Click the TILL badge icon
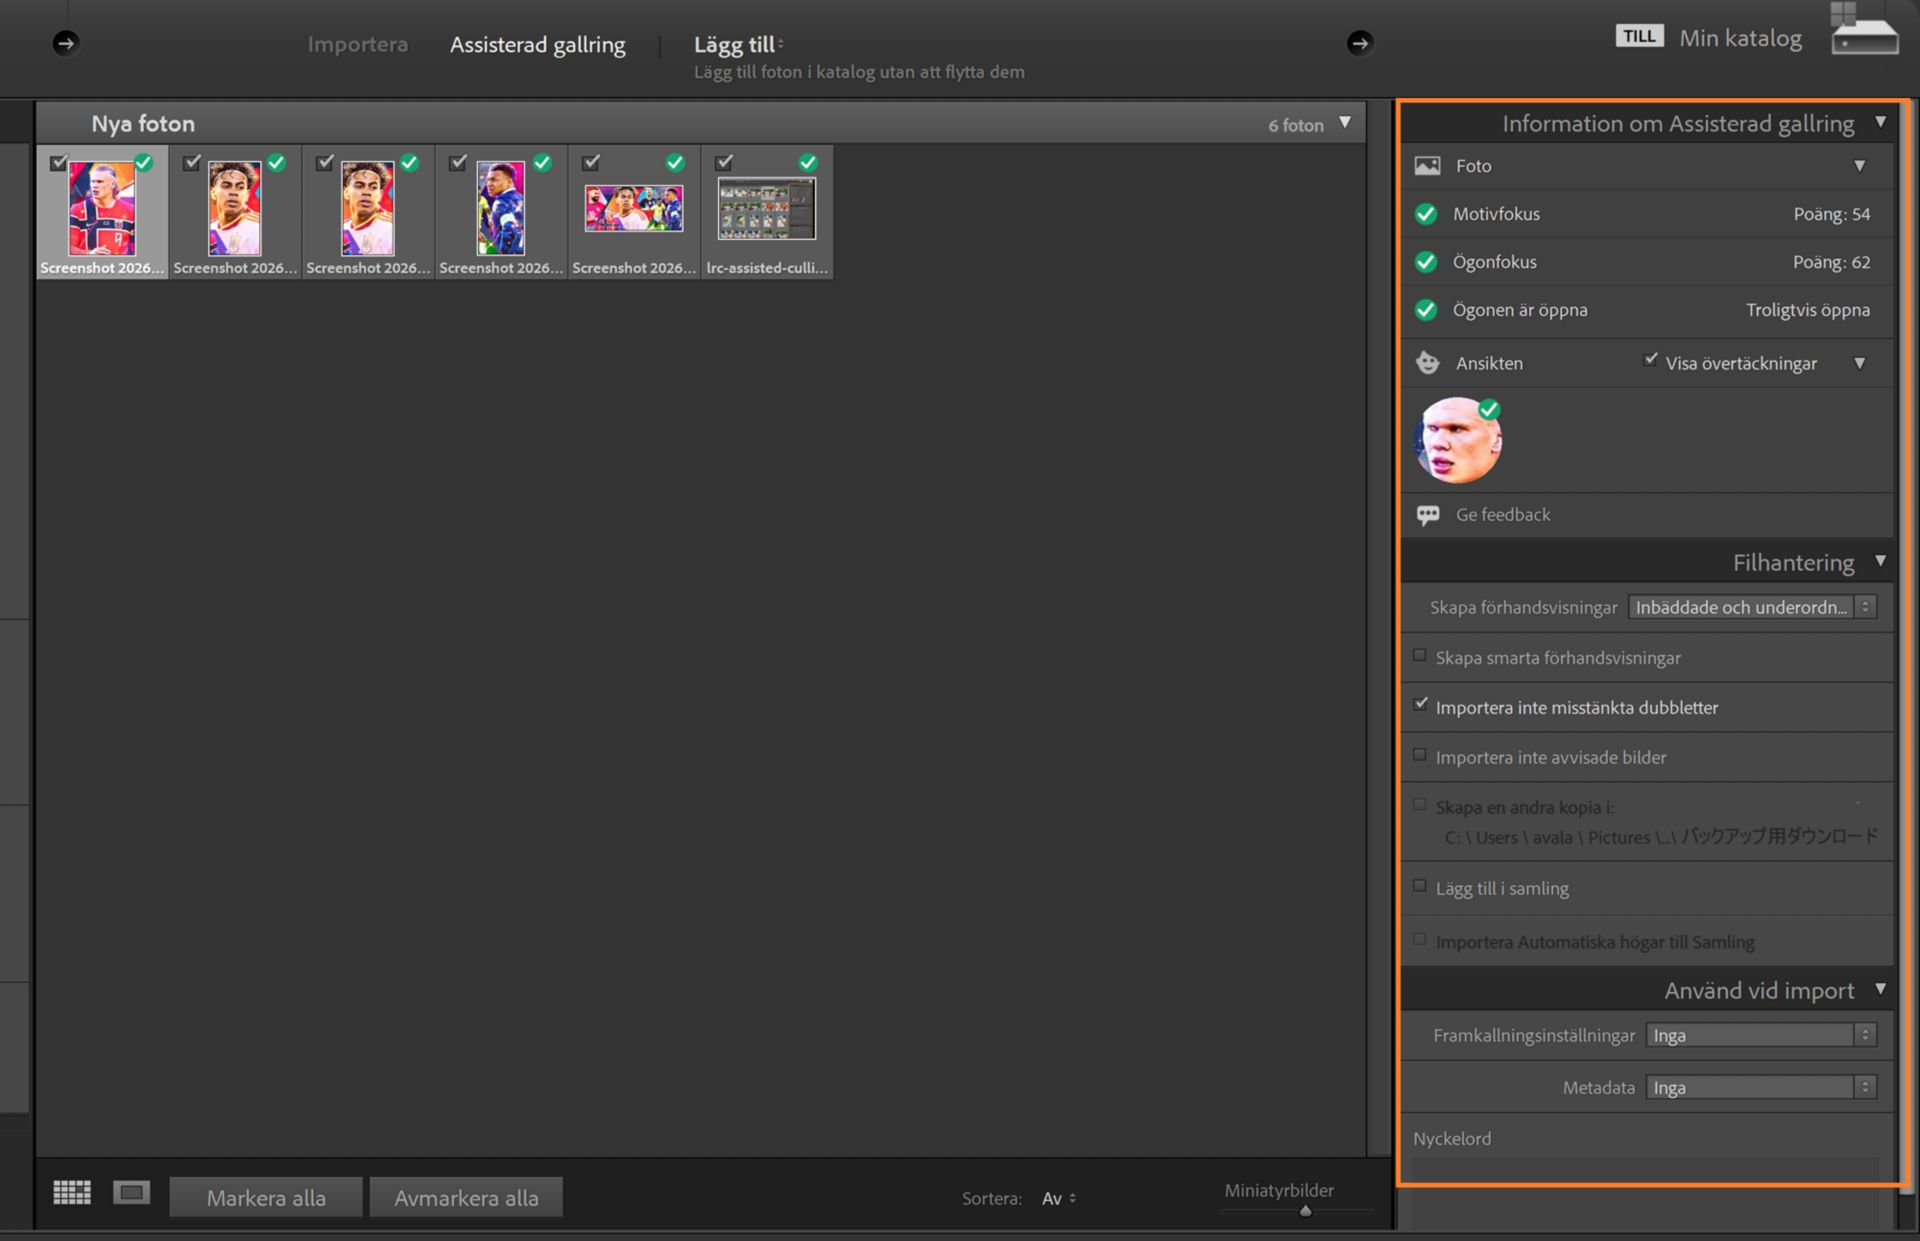The width and height of the screenshot is (1920, 1241). click(x=1639, y=36)
